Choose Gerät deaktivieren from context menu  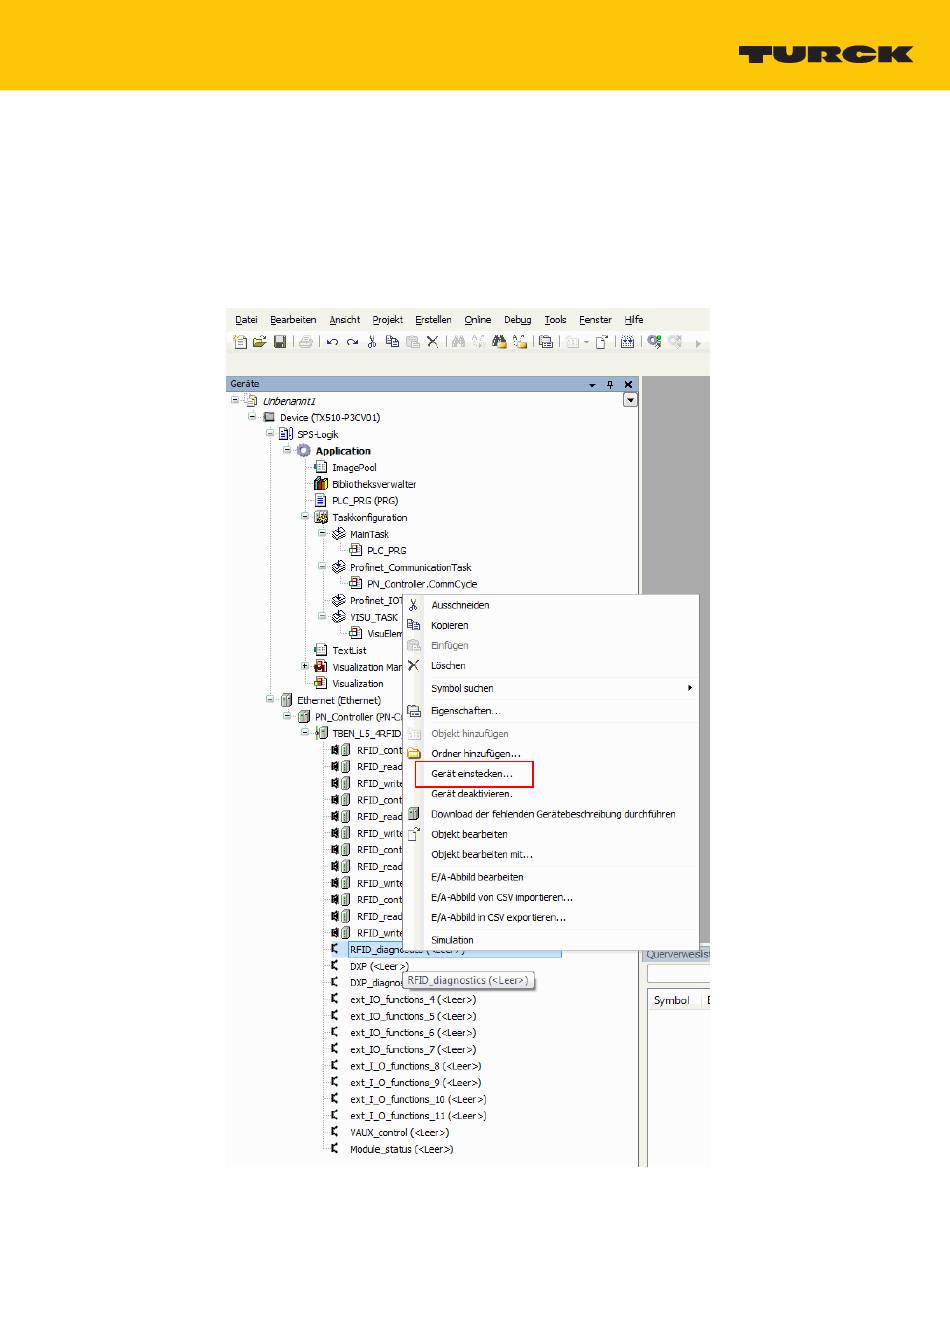471,794
